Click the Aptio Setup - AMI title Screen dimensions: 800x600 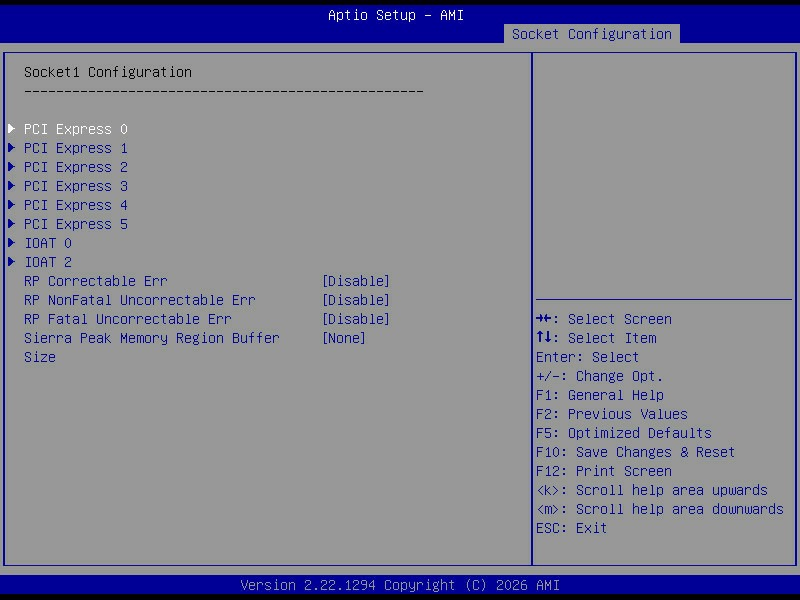pos(396,15)
